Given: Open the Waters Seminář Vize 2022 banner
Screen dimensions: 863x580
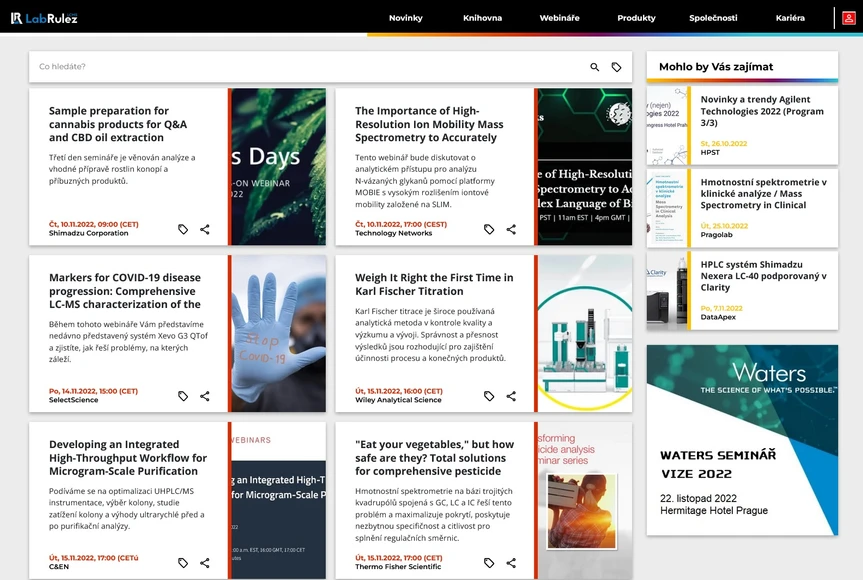Looking at the screenshot, I should coord(742,440).
